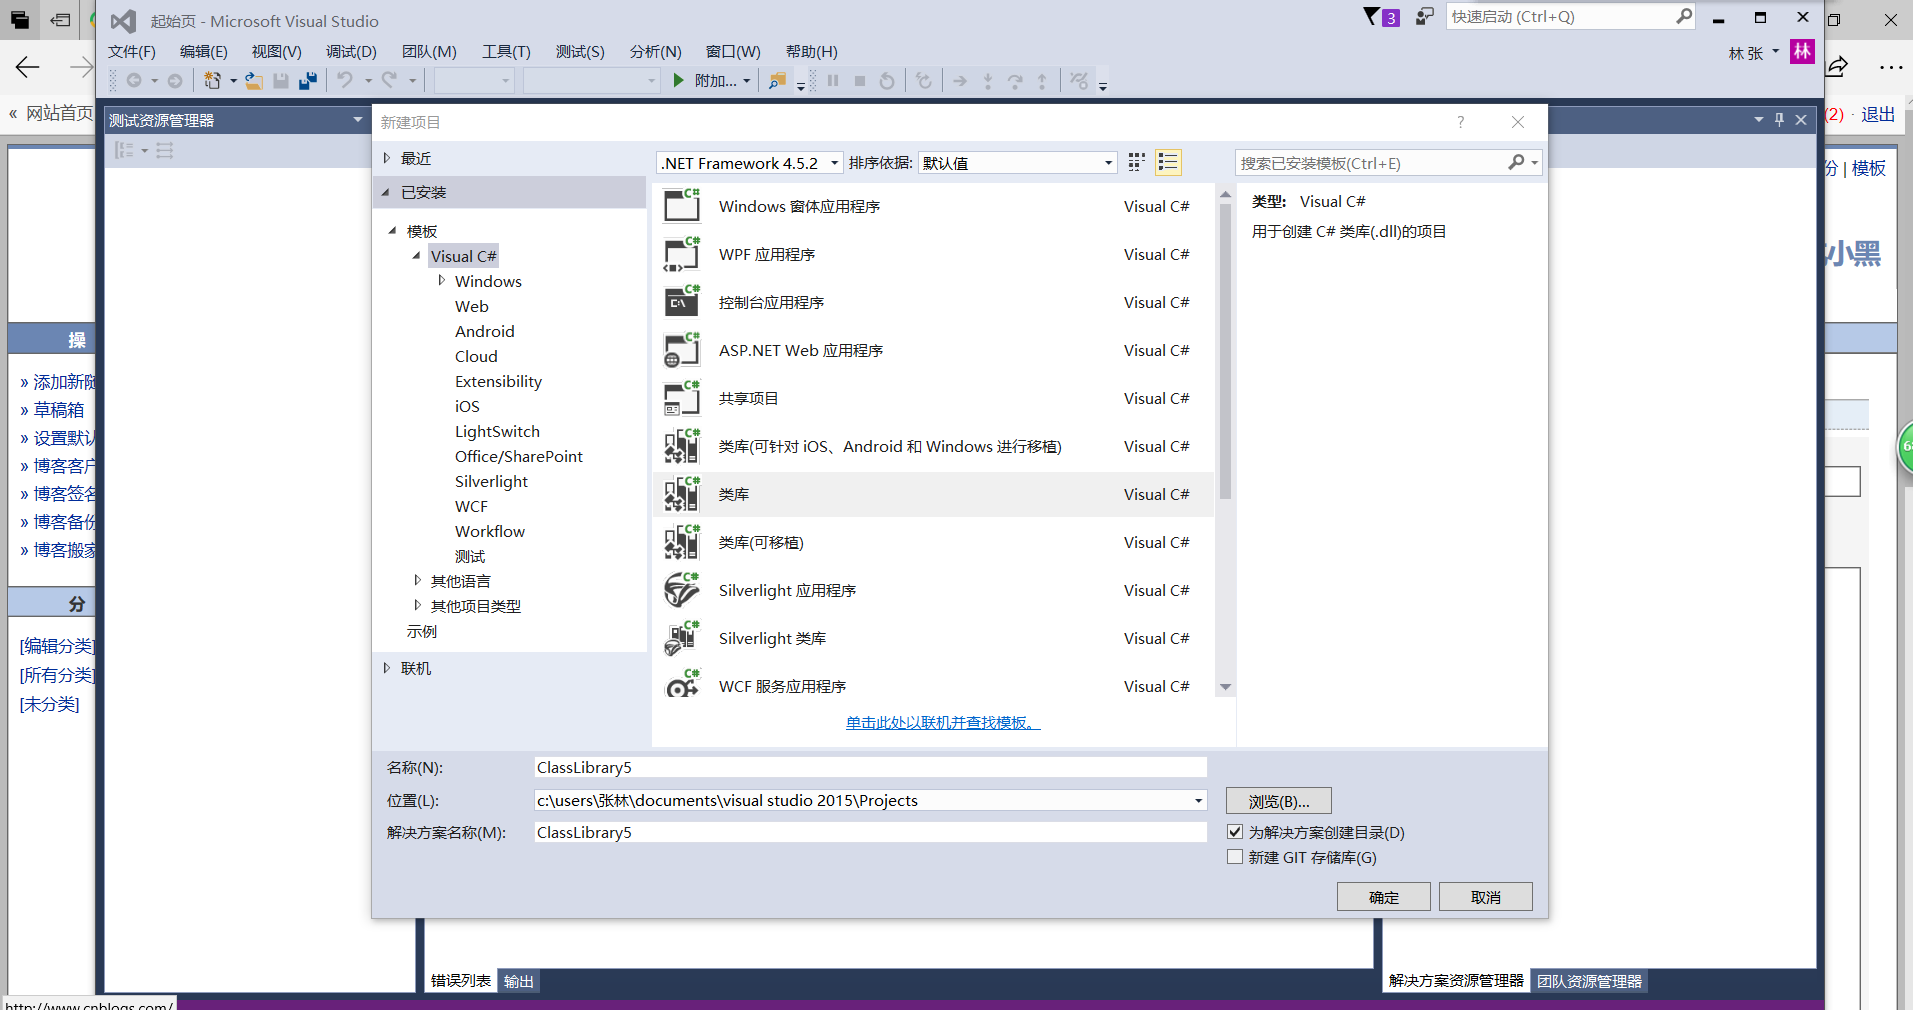The width and height of the screenshot is (1913, 1010).
Task: Select the Silverlight 类库 template icon
Action: pos(683,638)
